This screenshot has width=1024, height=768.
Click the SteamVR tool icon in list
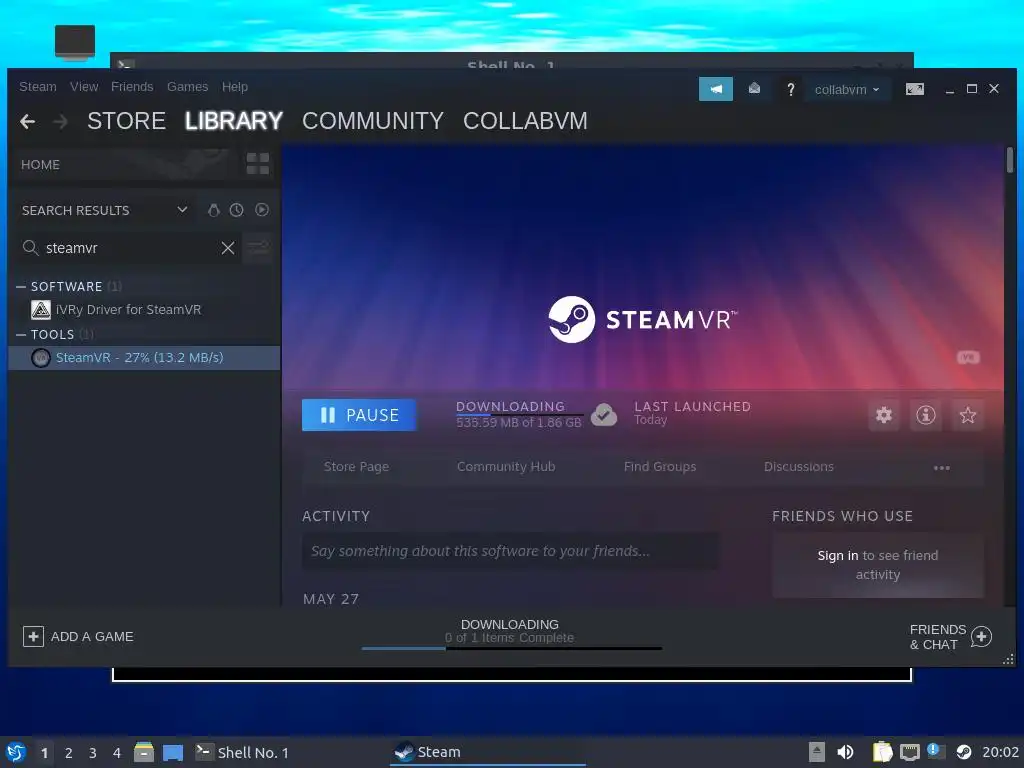[41, 358]
